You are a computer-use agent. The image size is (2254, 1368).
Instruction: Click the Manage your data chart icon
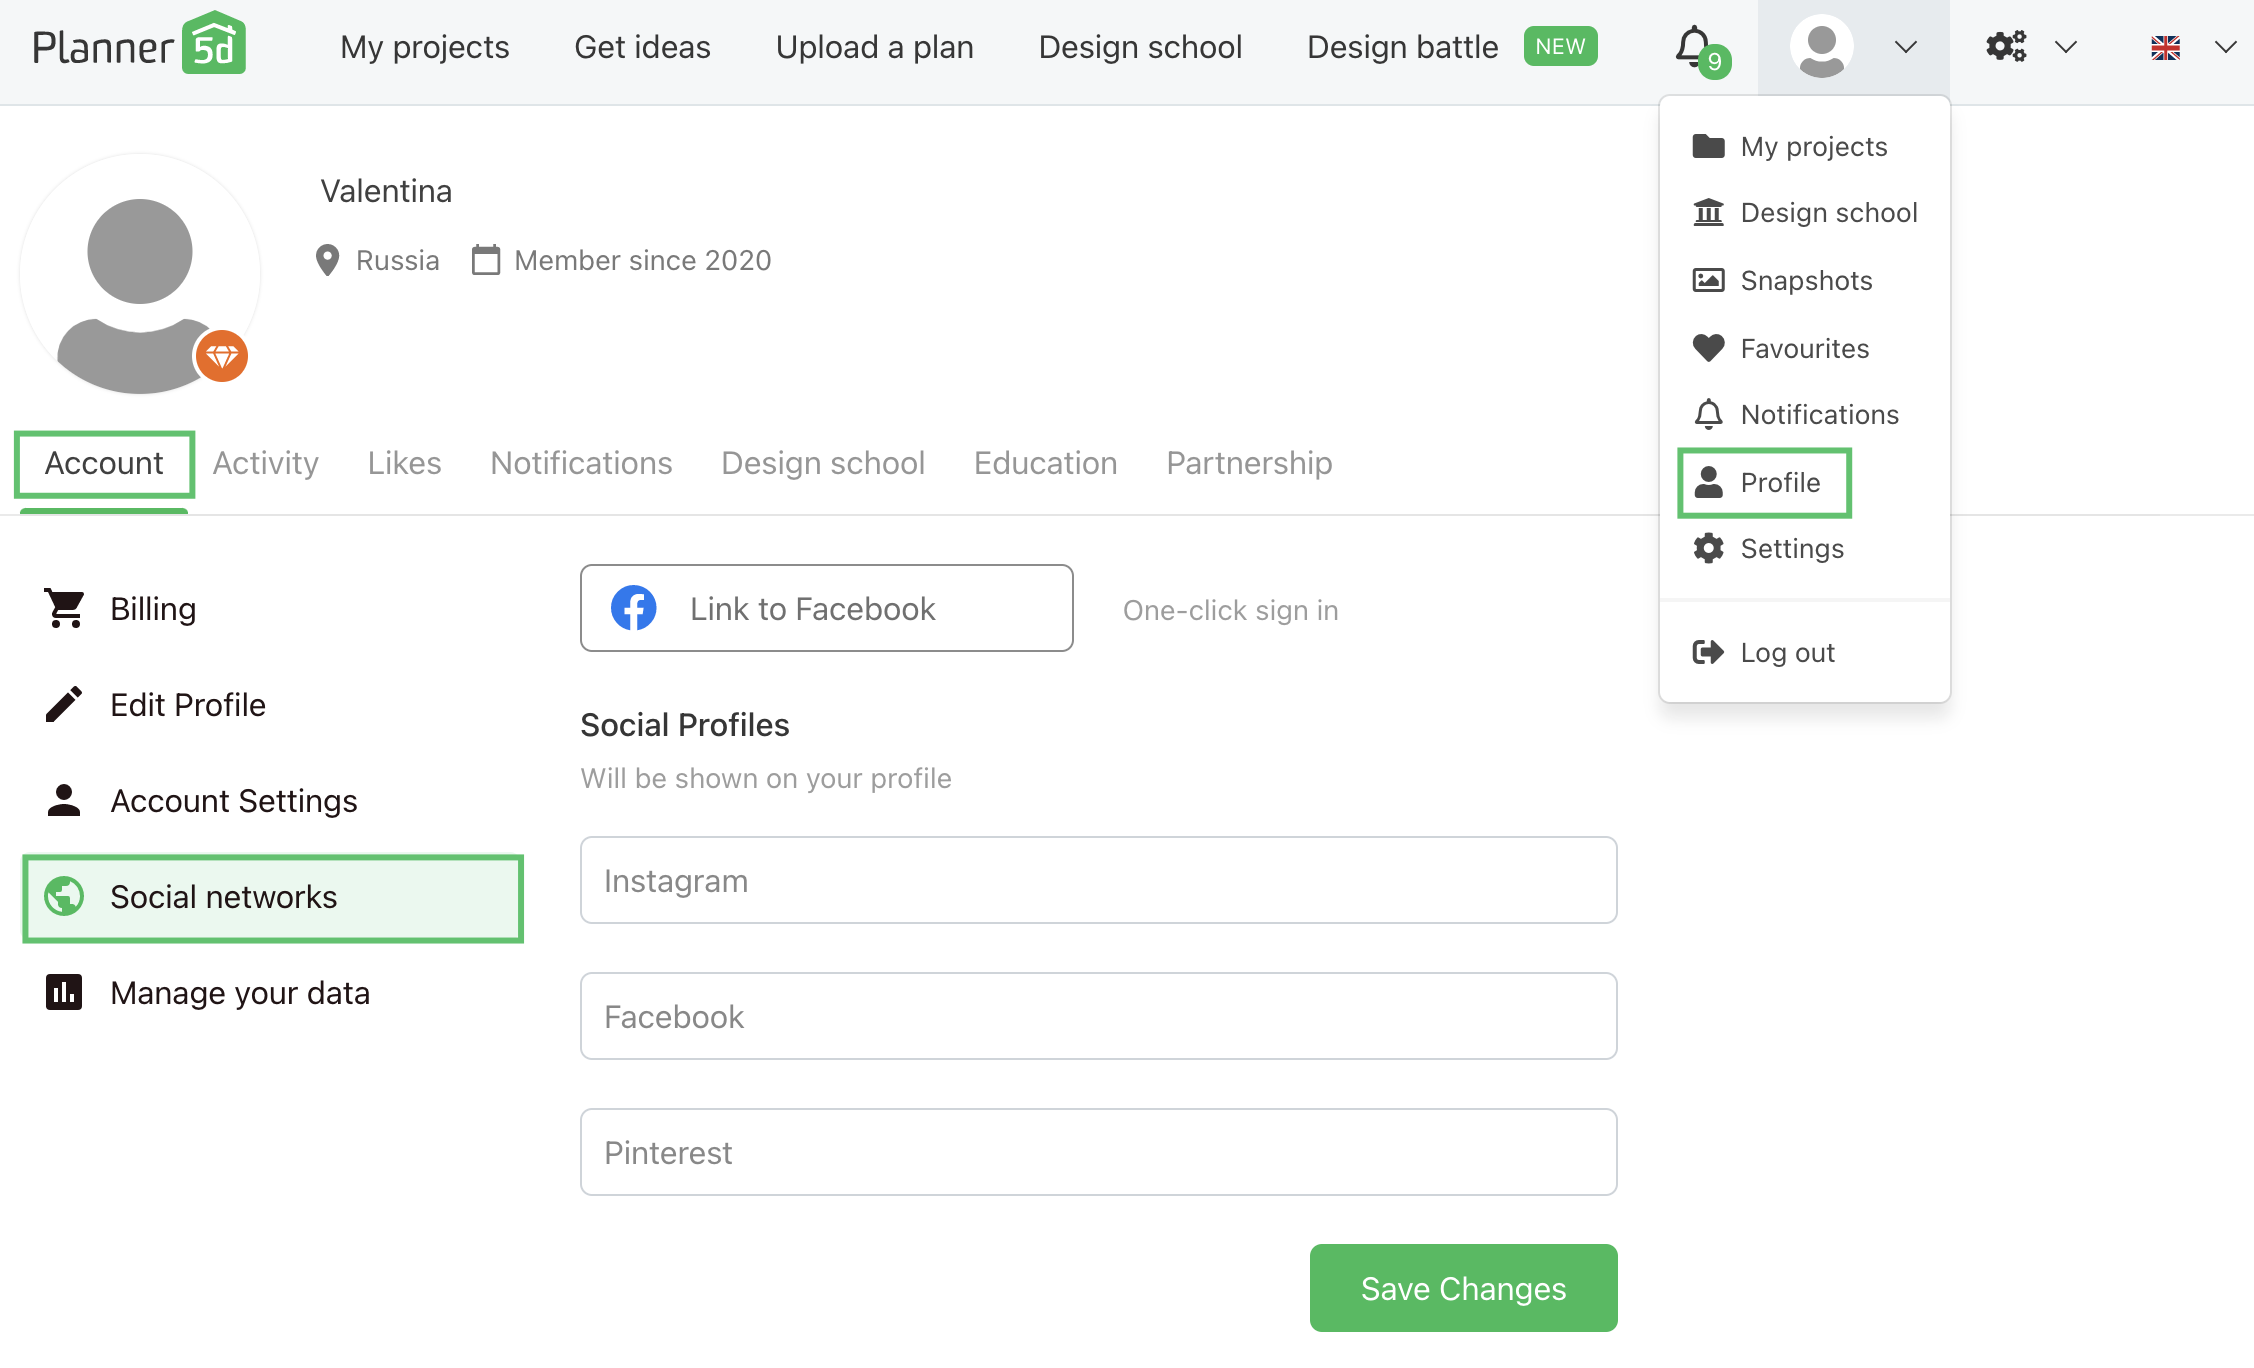tap(65, 992)
